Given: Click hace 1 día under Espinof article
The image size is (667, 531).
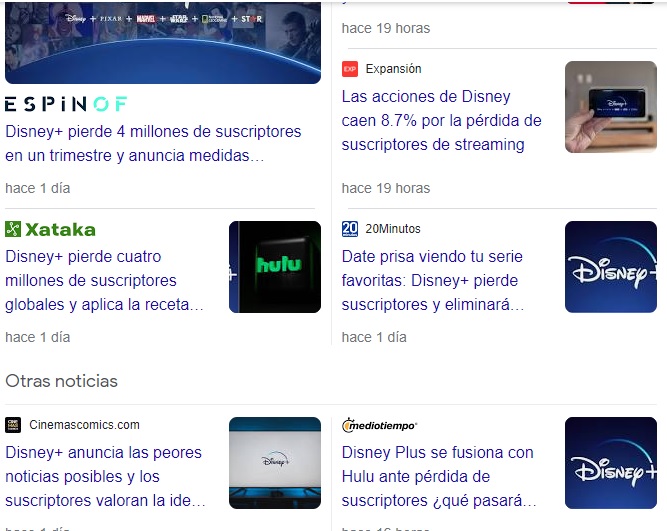Looking at the screenshot, I should click(37, 188).
